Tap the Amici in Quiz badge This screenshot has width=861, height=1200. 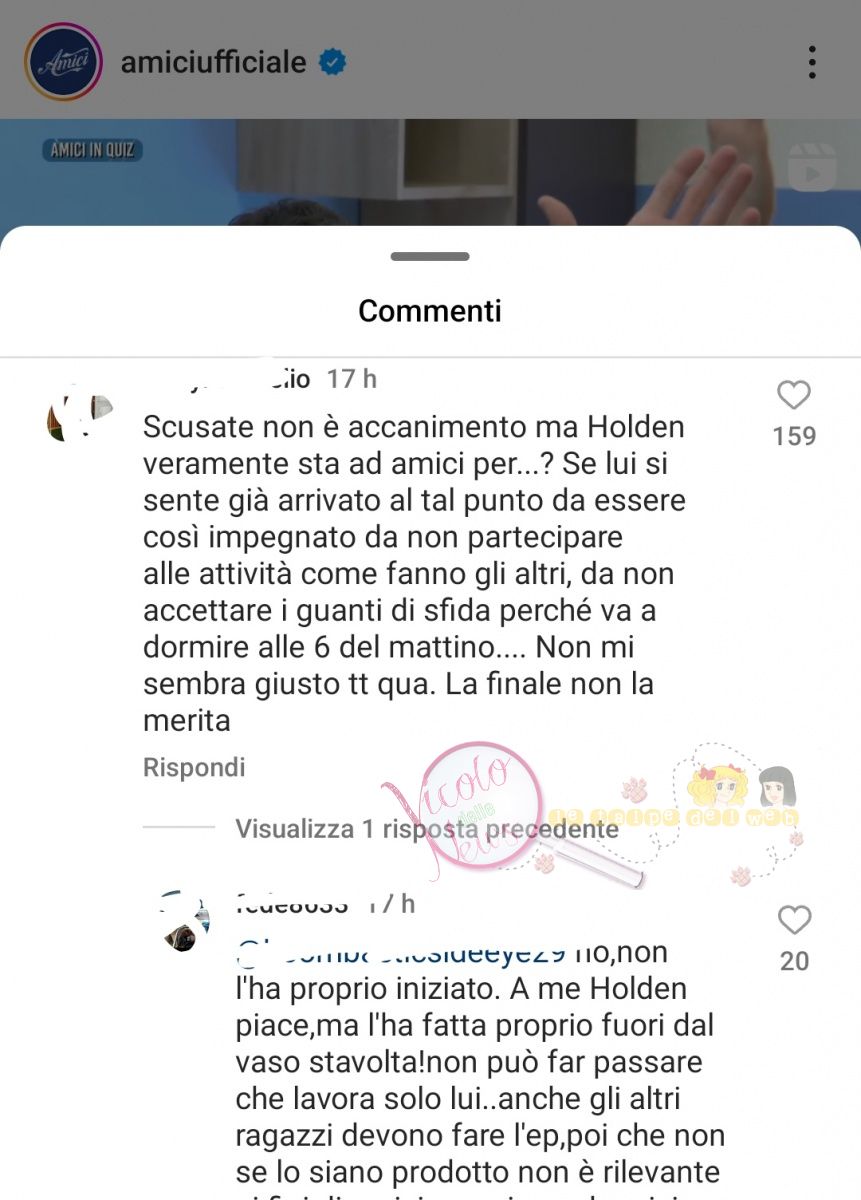(93, 151)
